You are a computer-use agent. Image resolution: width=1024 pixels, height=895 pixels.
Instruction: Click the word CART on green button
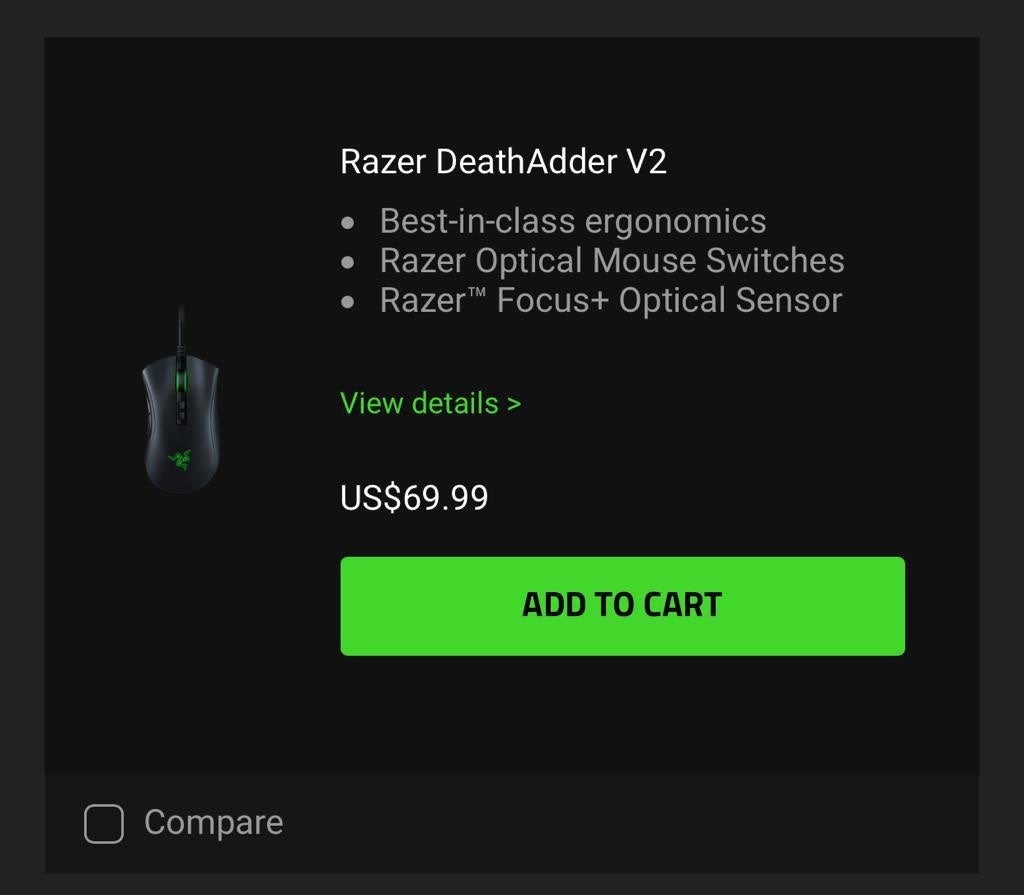pyautogui.click(x=682, y=605)
